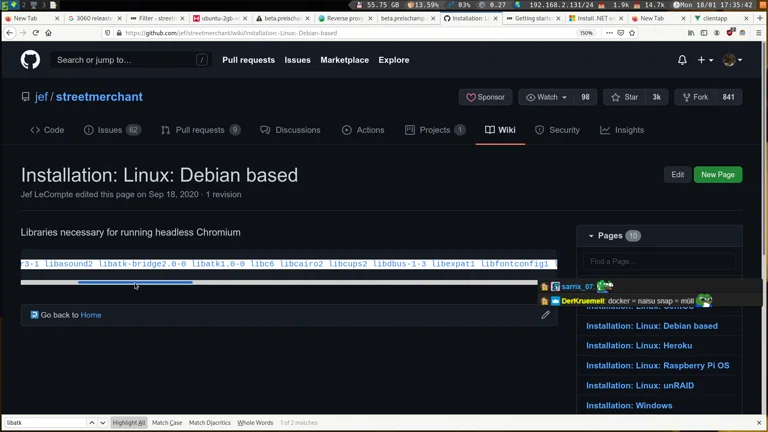Switch to the clientapp browser tab
The width and height of the screenshot is (768, 432).
click(720, 18)
